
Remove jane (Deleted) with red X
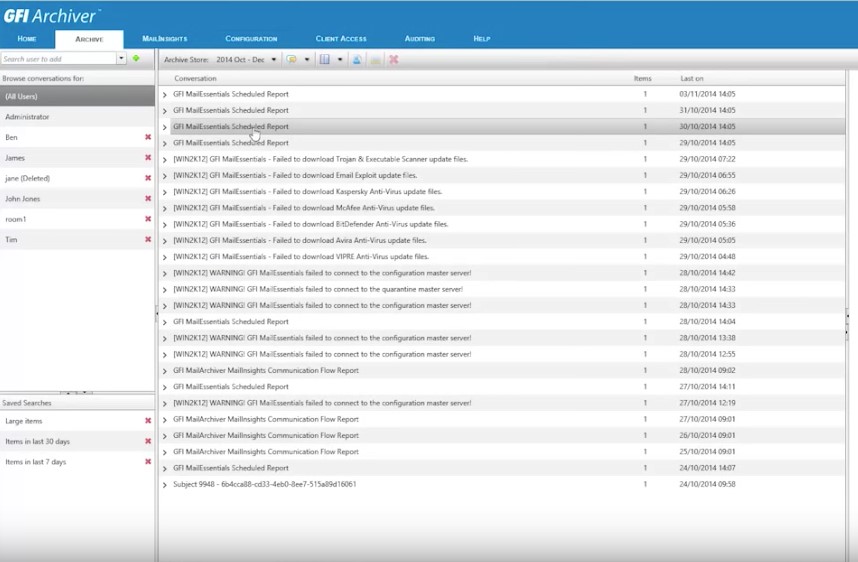[x=148, y=178]
